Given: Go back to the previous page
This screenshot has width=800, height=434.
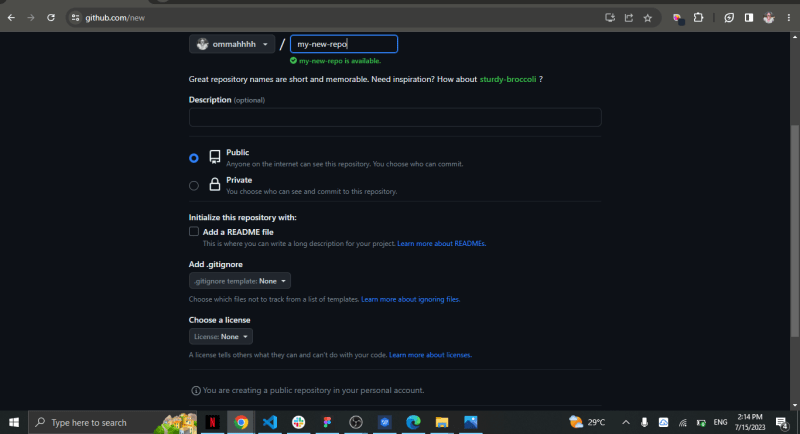Looking at the screenshot, I should point(11,18).
